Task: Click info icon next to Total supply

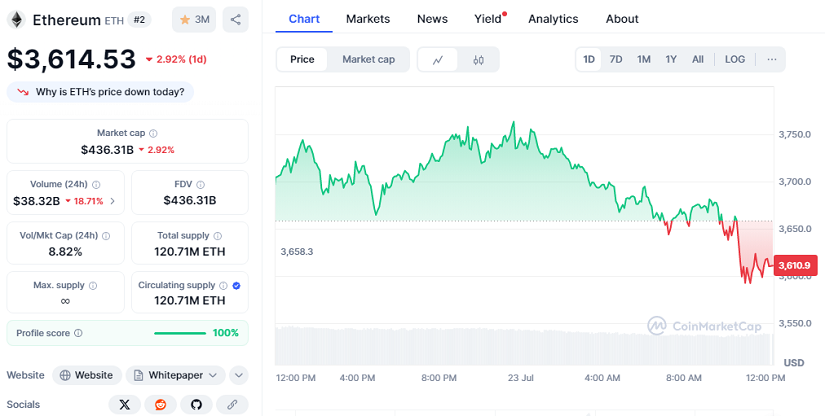Action: point(218,236)
